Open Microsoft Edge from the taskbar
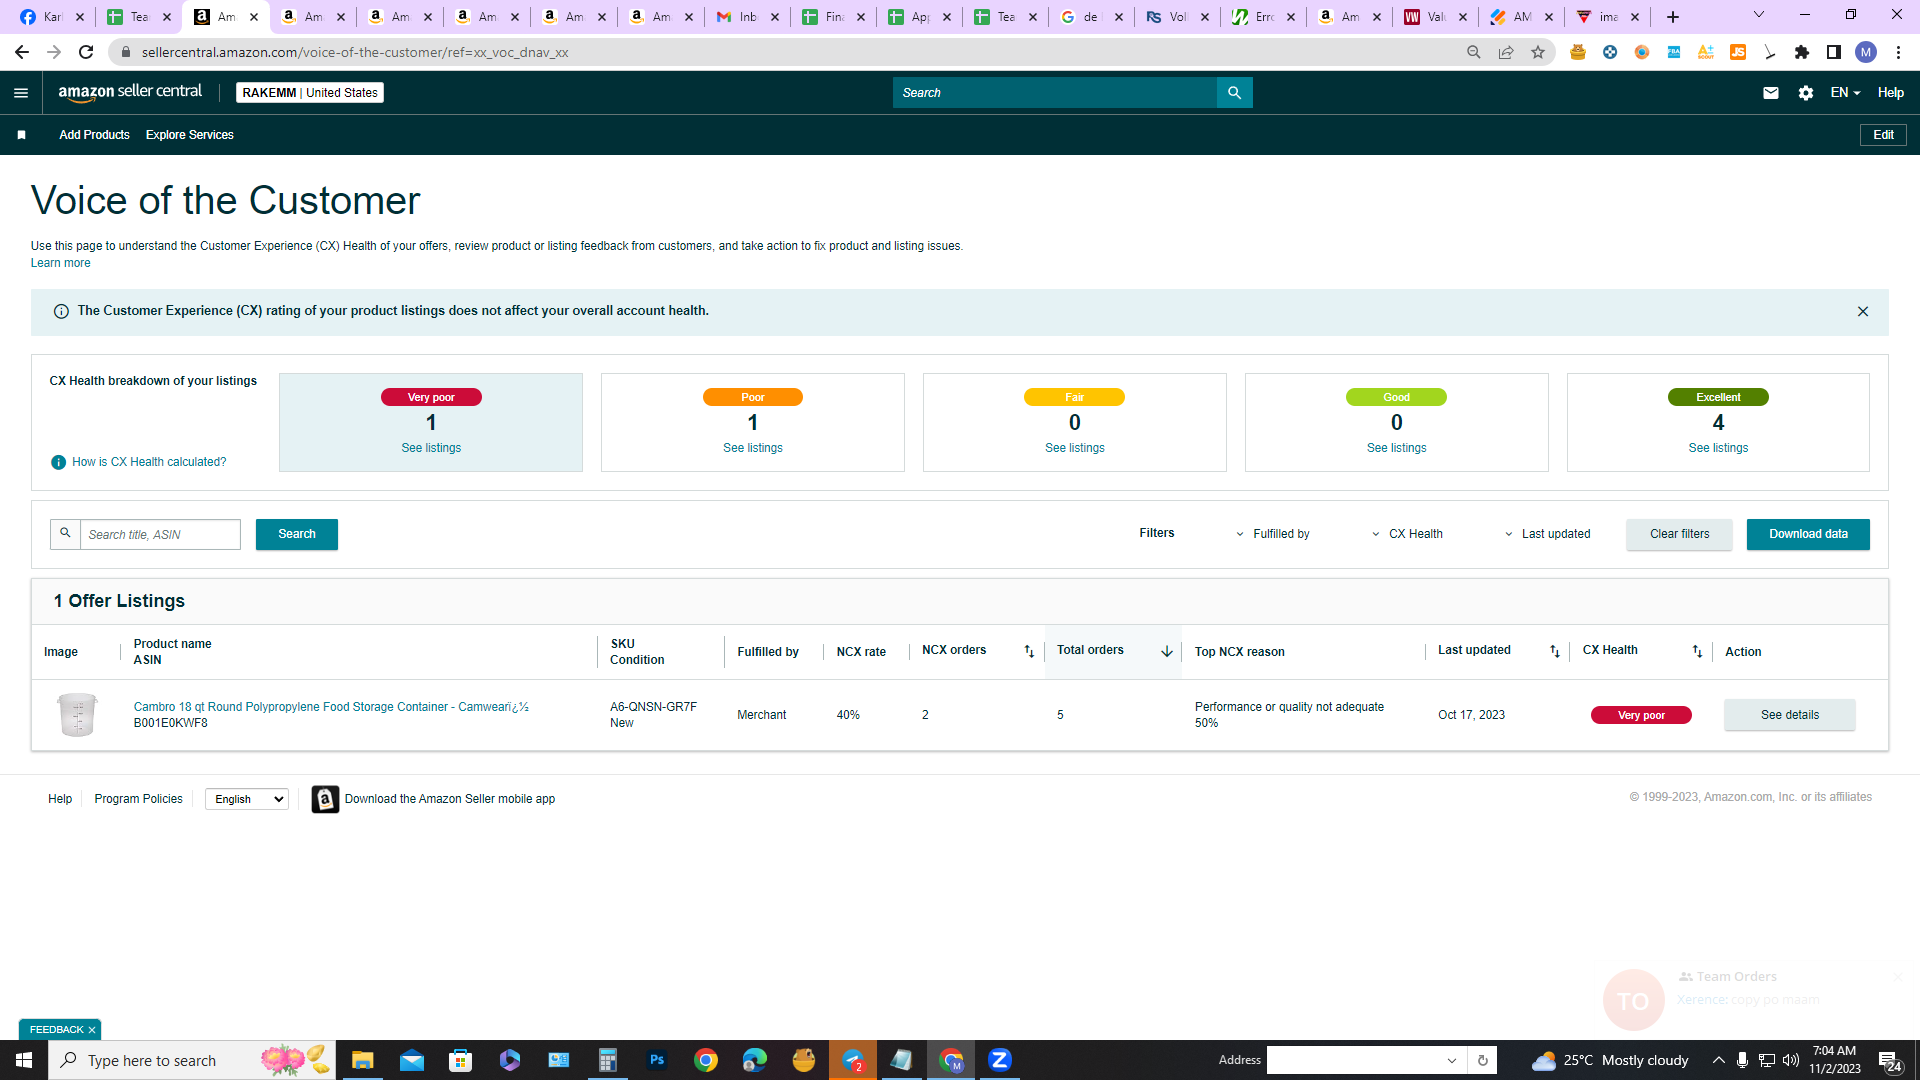1920x1080 pixels. pos(755,1060)
